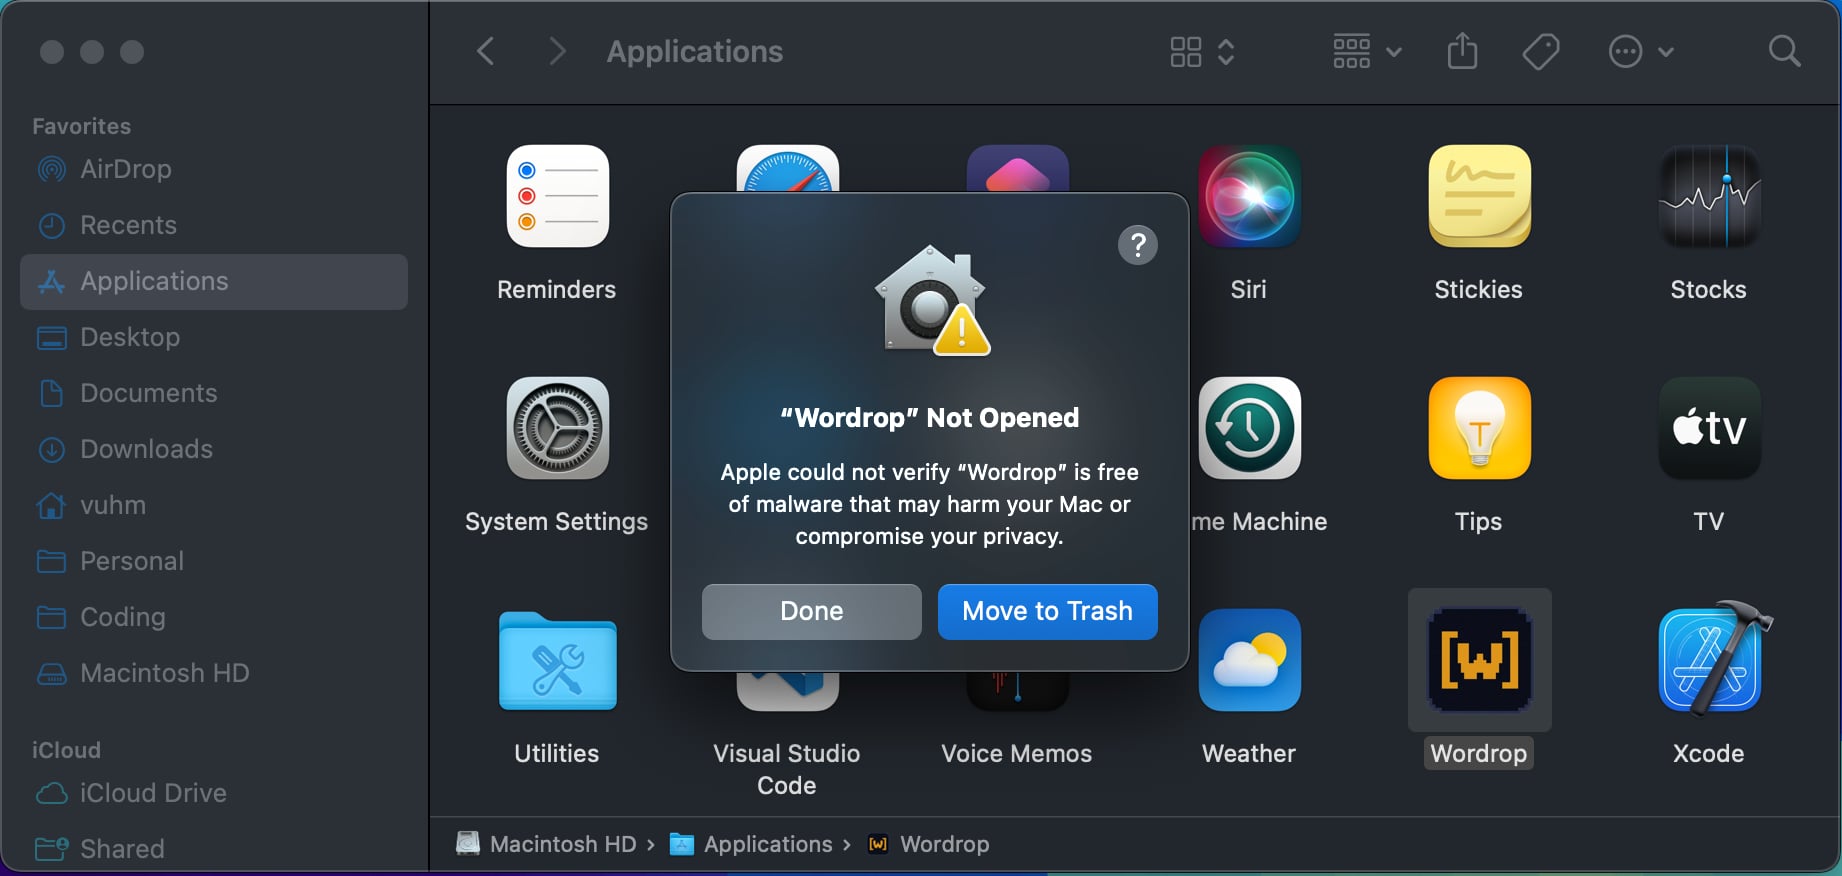Go forward with the right arrow
This screenshot has height=876, width=1842.
[x=557, y=51]
